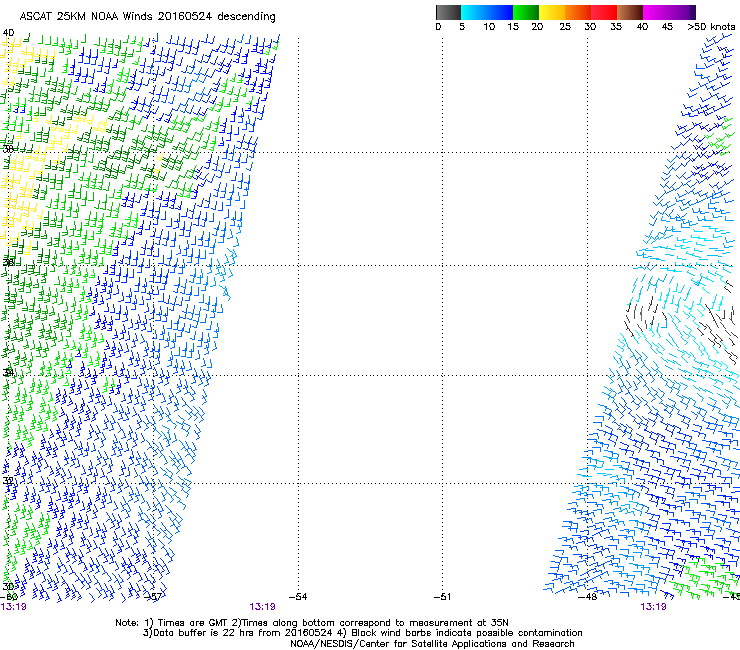Click the NOAA/NESDIS Center for Satellite Applications credit
740x650 pixels.
pos(432,644)
